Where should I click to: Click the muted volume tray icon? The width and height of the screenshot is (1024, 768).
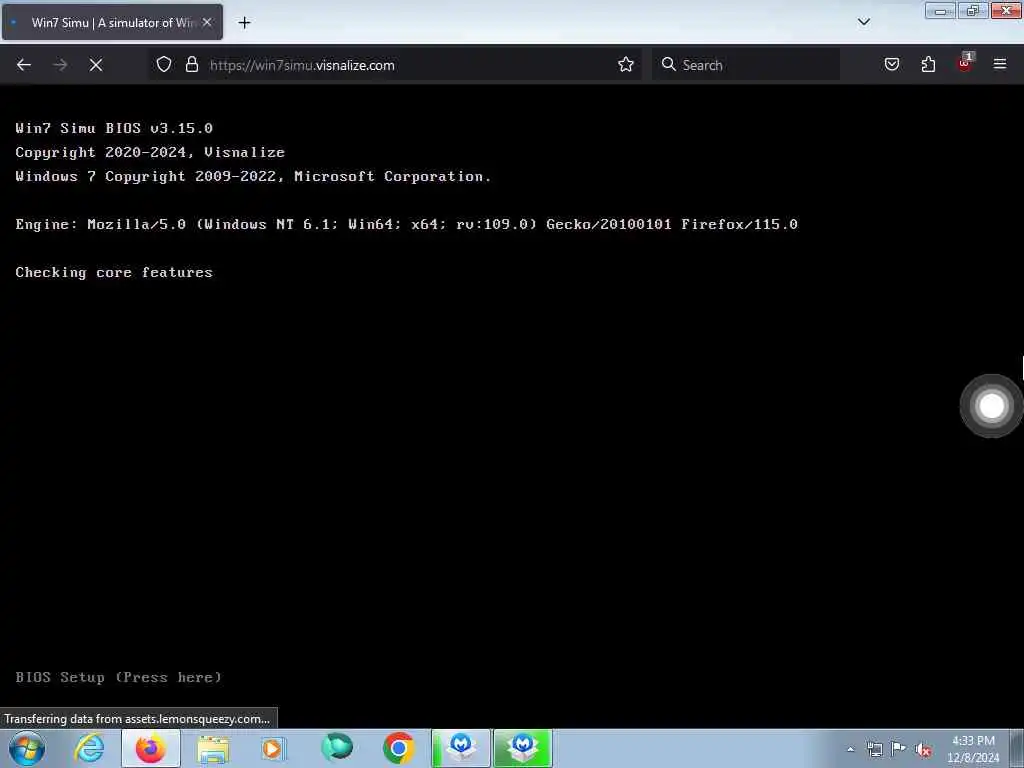point(923,750)
